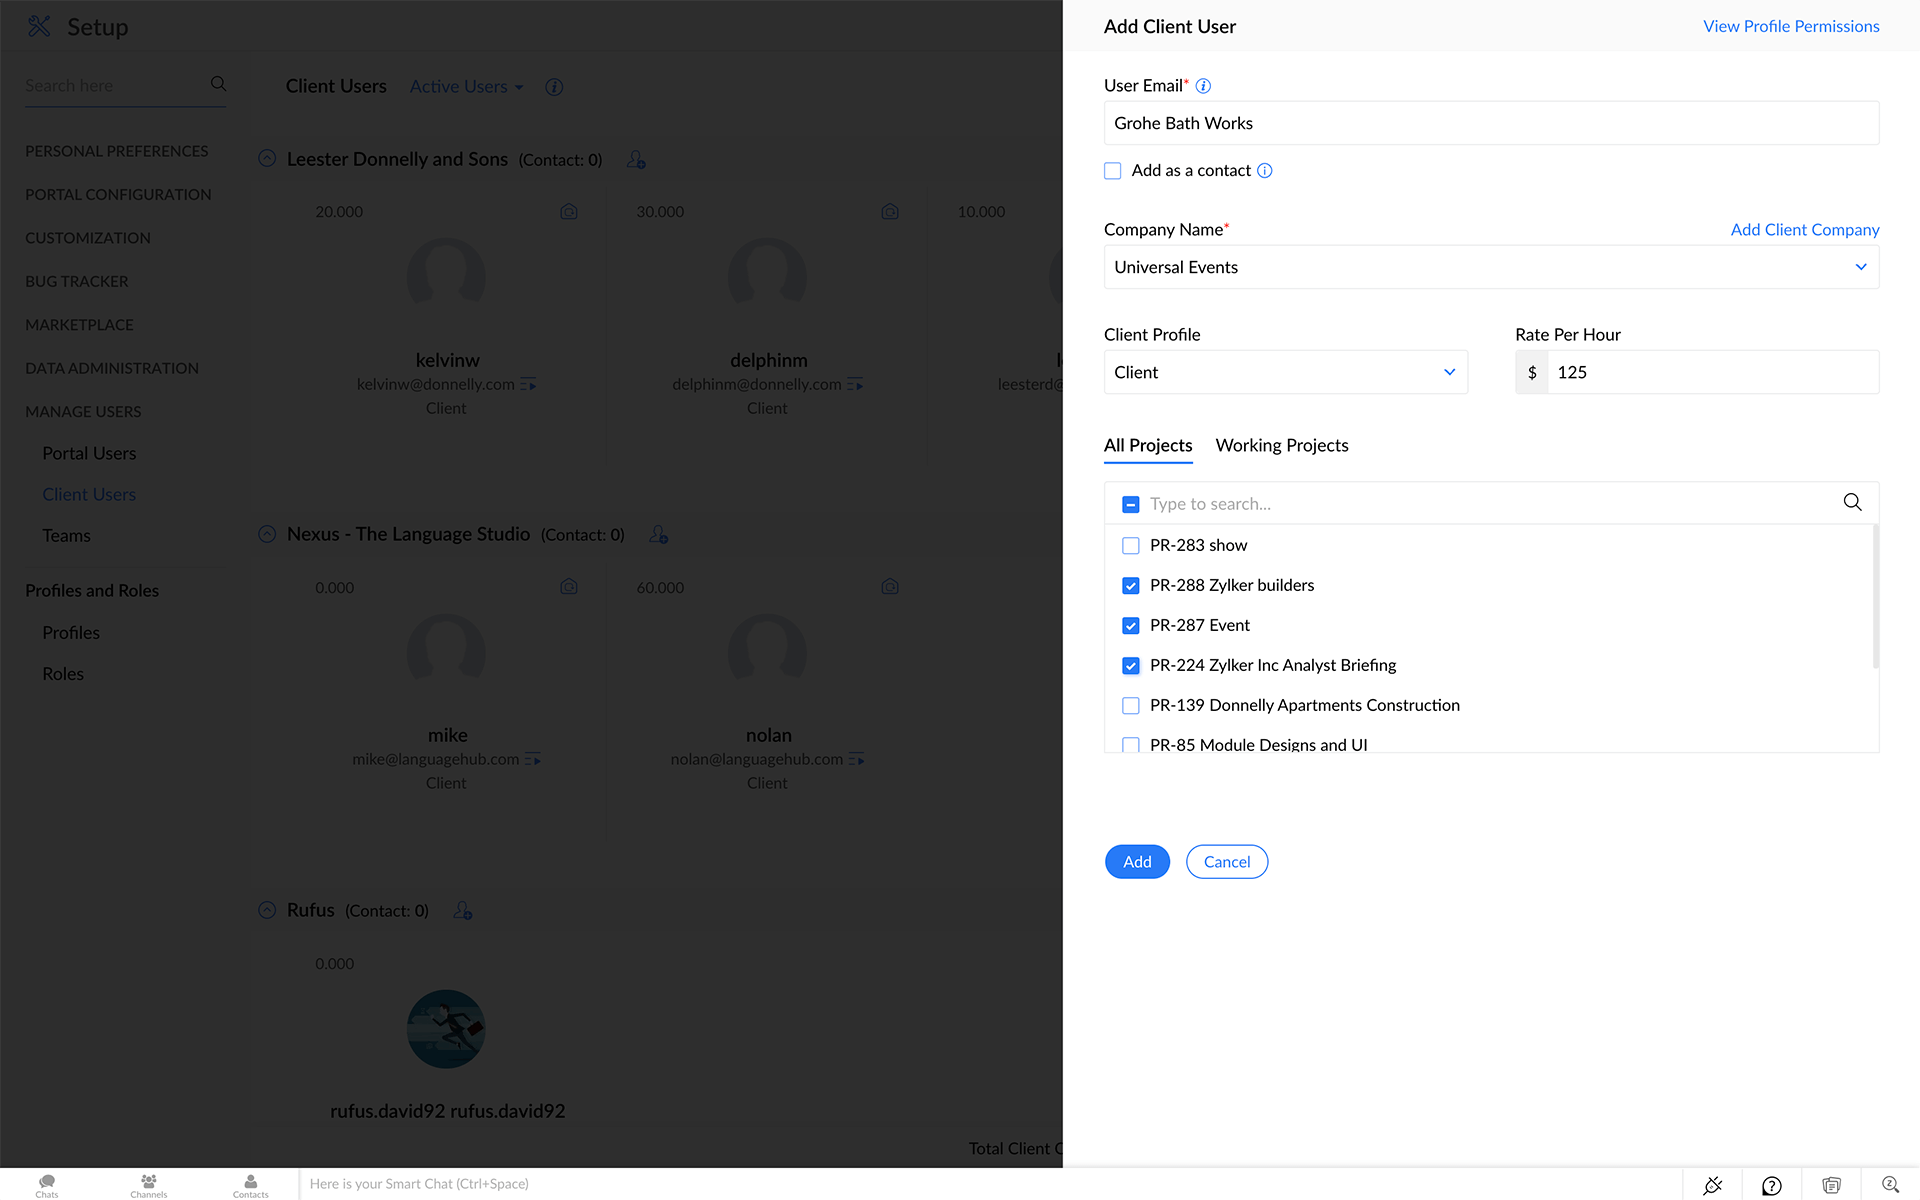
Task: Collapse Nexus - The Language Studio group
Action: (267, 534)
